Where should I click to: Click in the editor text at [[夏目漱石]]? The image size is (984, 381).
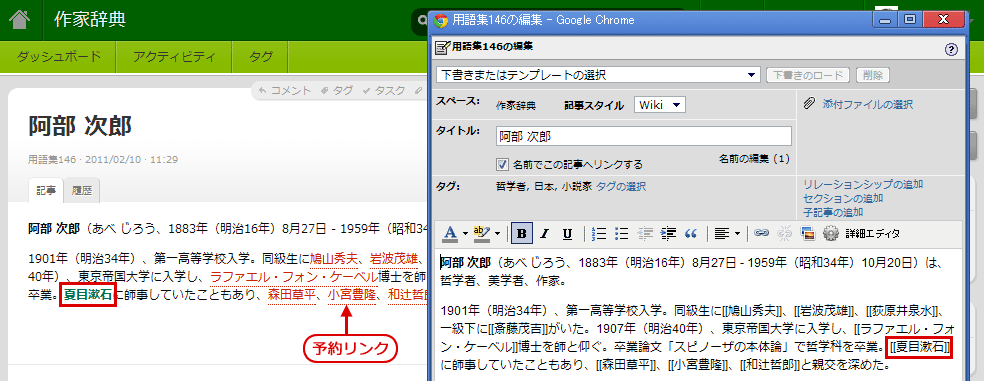[x=919, y=346]
